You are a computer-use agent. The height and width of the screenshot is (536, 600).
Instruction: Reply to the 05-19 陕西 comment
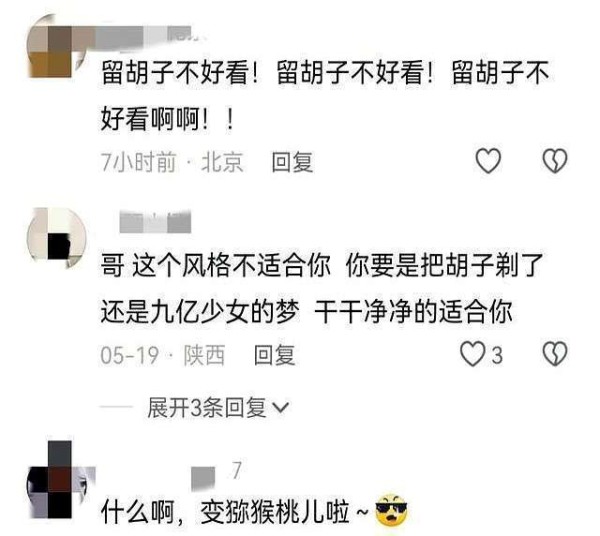tap(275, 355)
